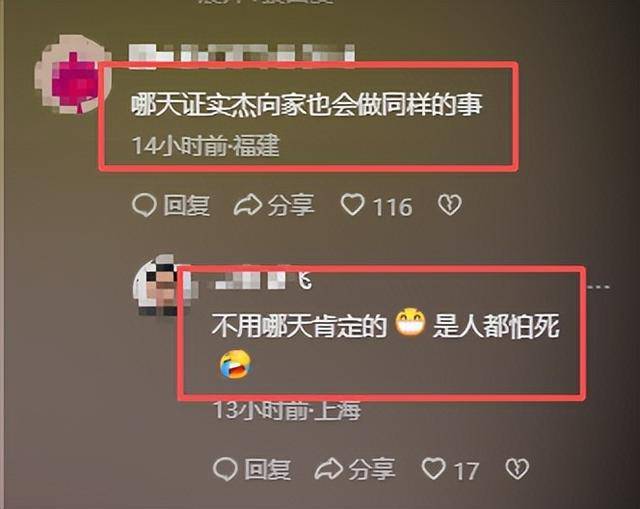Tap the crying-laughing emoji in reply

click(x=235, y=364)
